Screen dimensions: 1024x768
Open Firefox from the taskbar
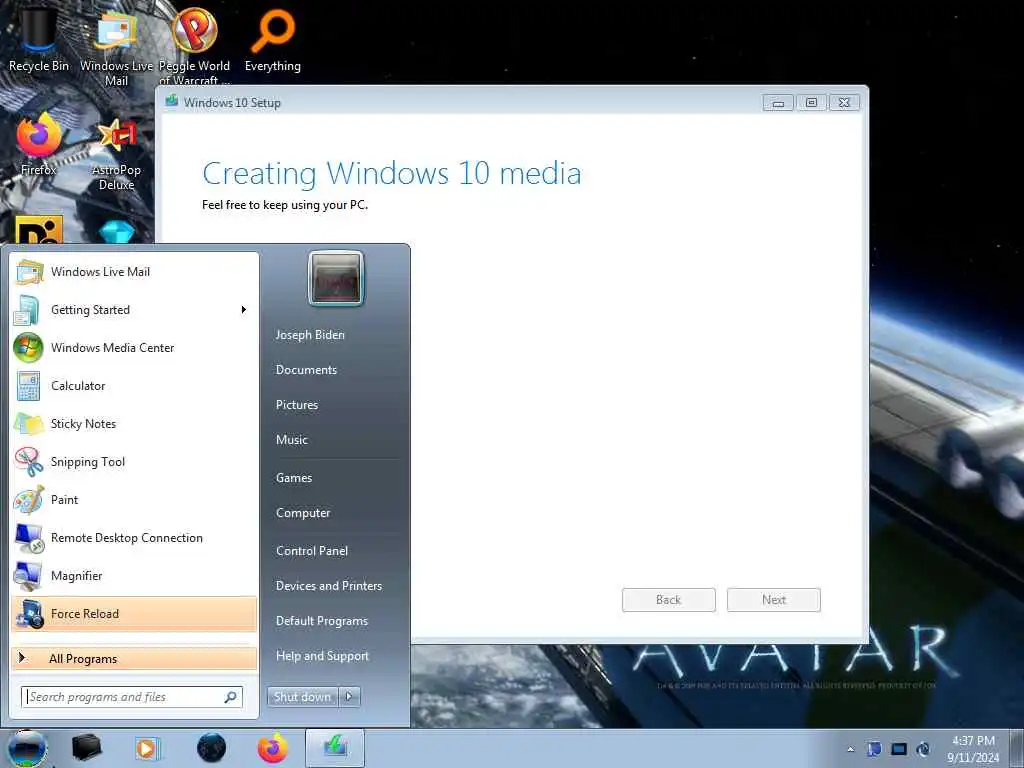(x=272, y=748)
